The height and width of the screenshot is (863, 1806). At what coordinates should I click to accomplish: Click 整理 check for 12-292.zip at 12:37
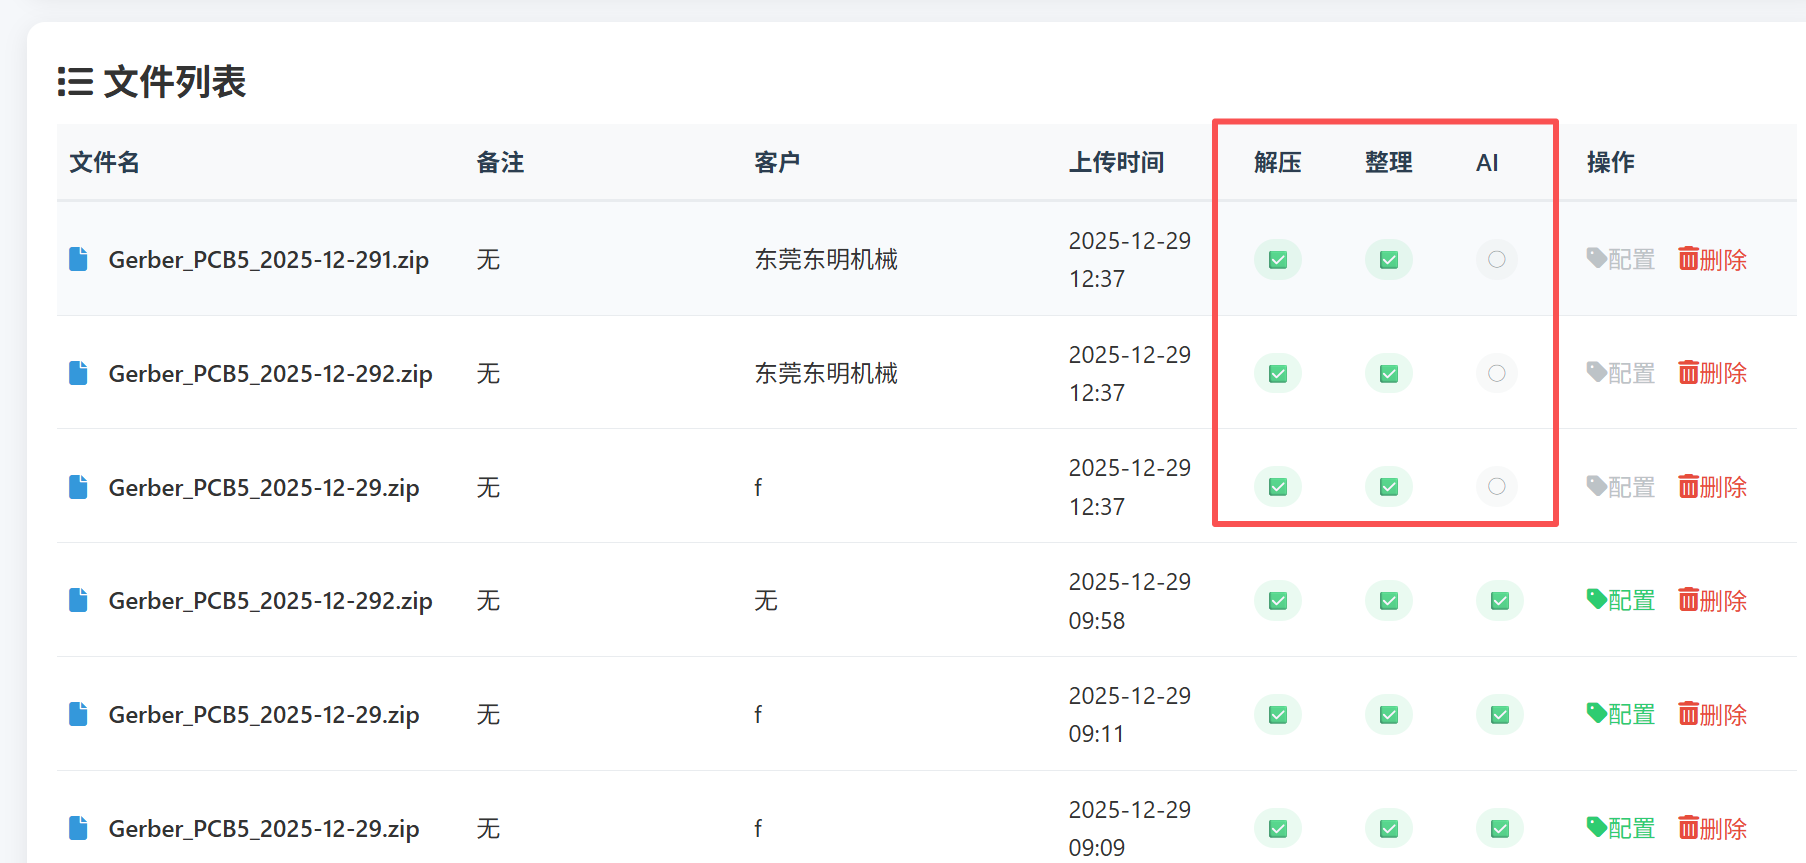[x=1389, y=374]
